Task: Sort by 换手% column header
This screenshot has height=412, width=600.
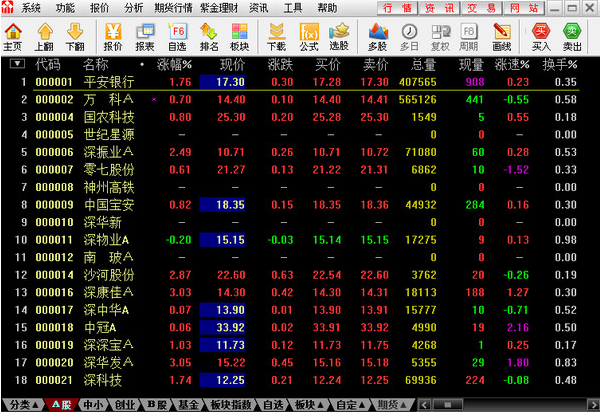Action: (559, 65)
